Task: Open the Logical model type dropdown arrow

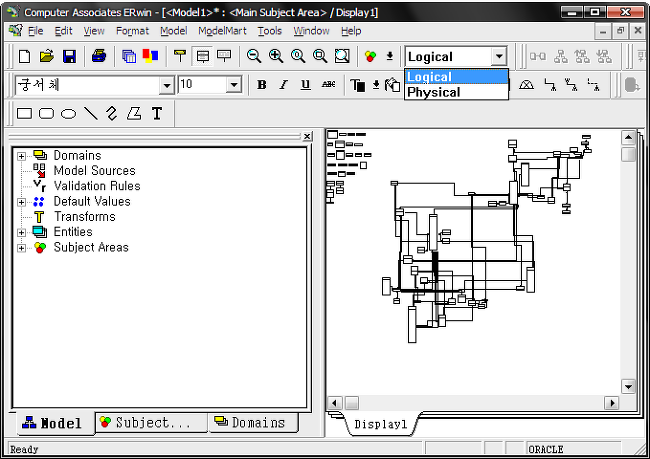Action: 499,56
